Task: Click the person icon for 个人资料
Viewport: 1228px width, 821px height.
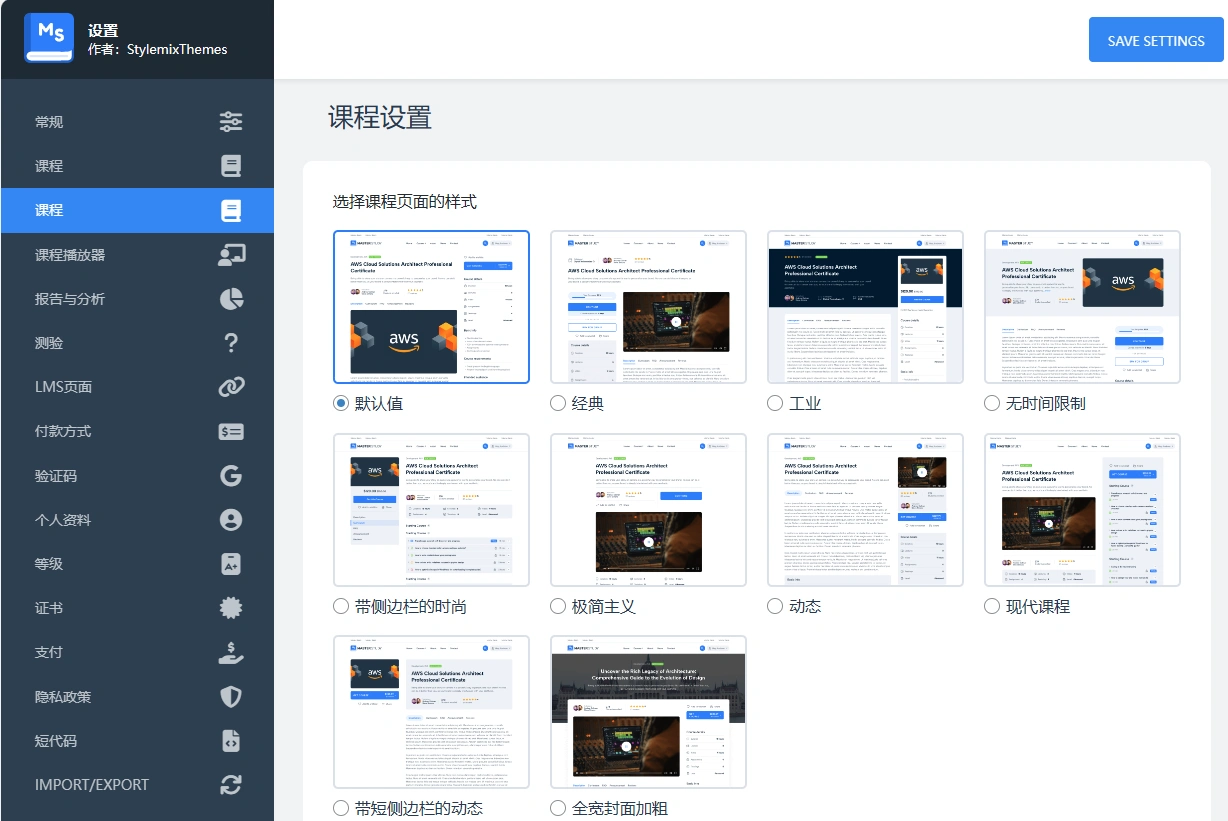Action: pyautogui.click(x=231, y=519)
